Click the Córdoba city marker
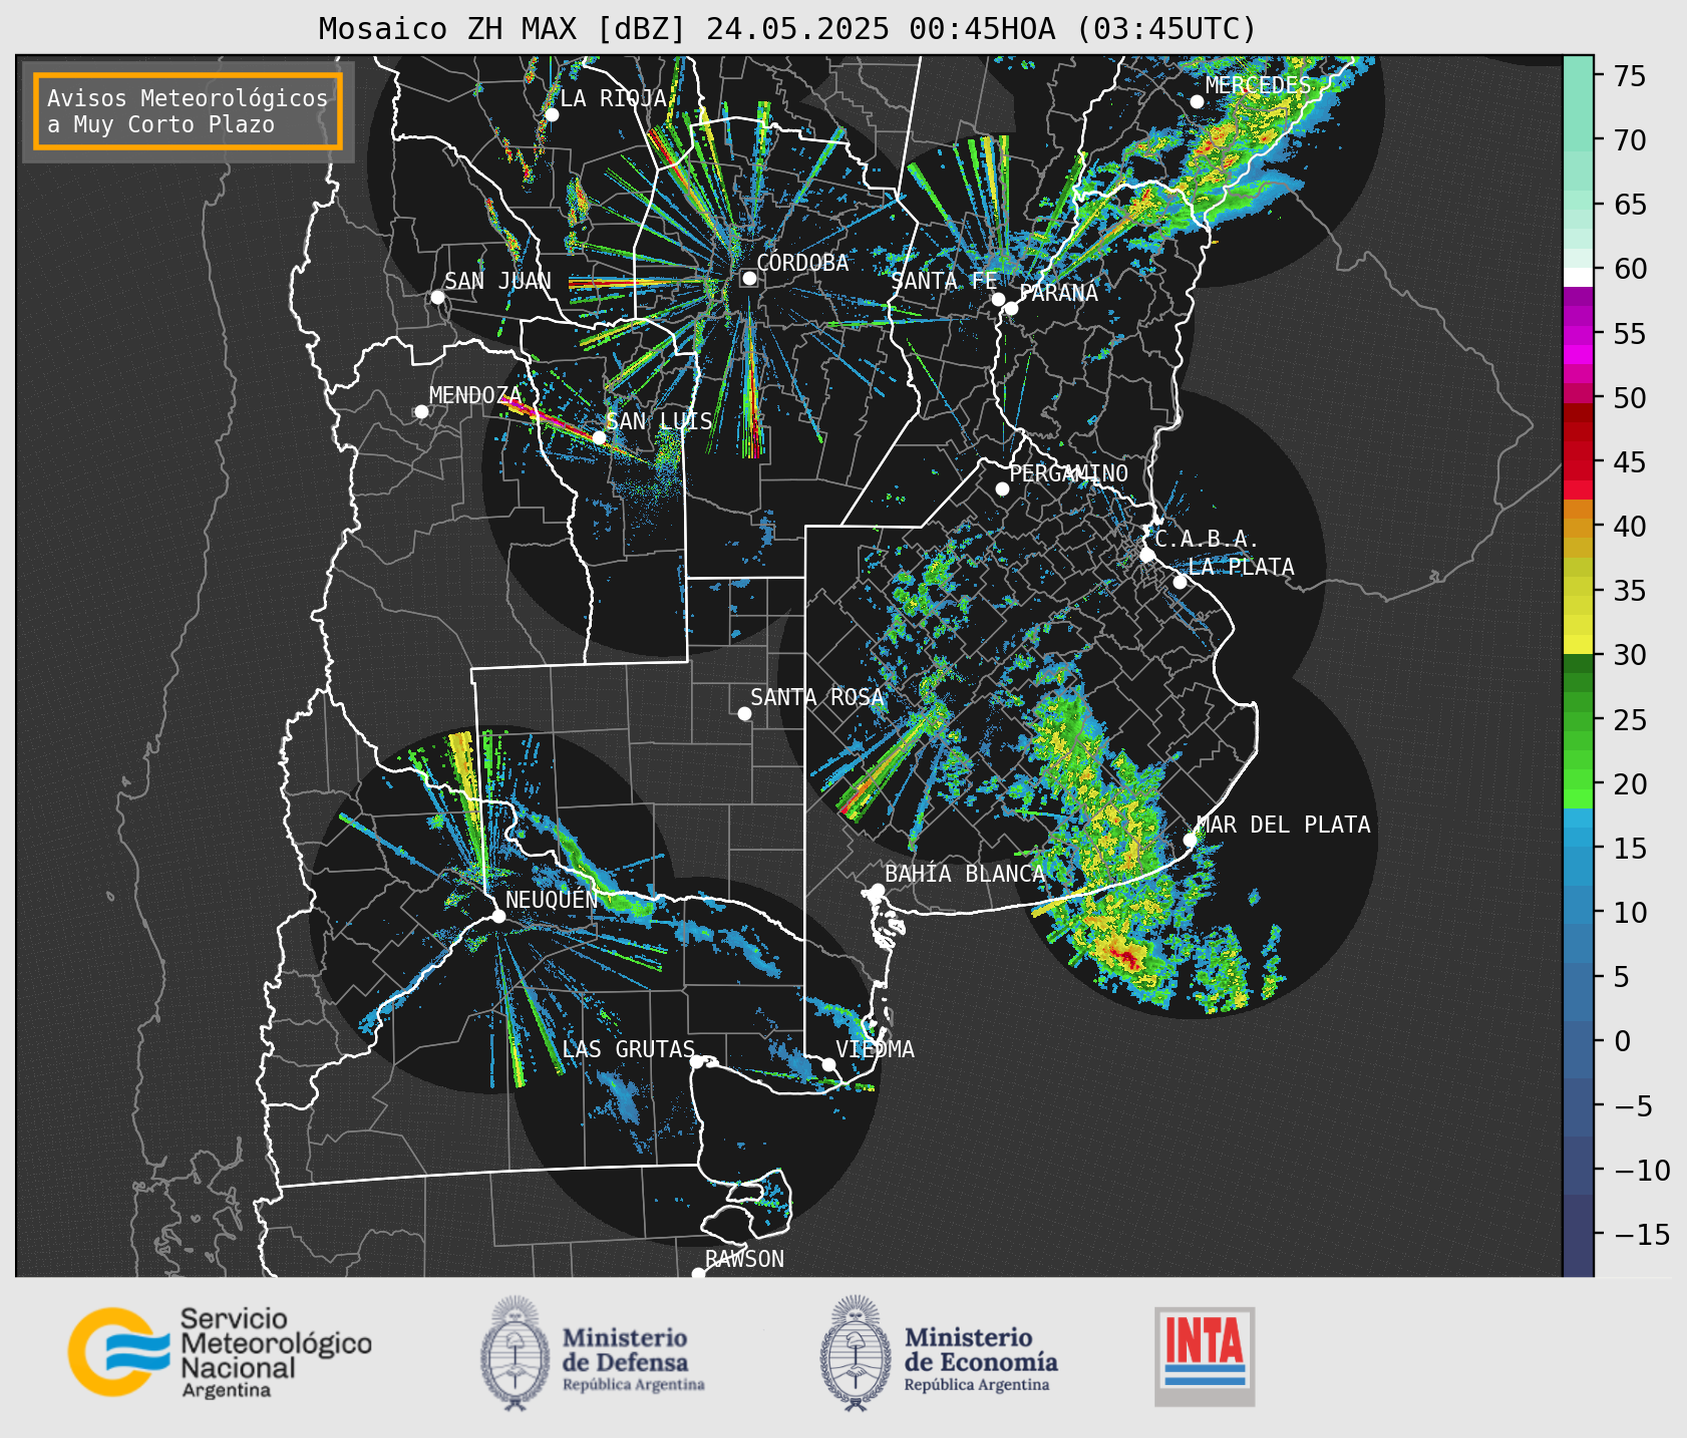Image resolution: width=1687 pixels, height=1438 pixels. click(749, 279)
